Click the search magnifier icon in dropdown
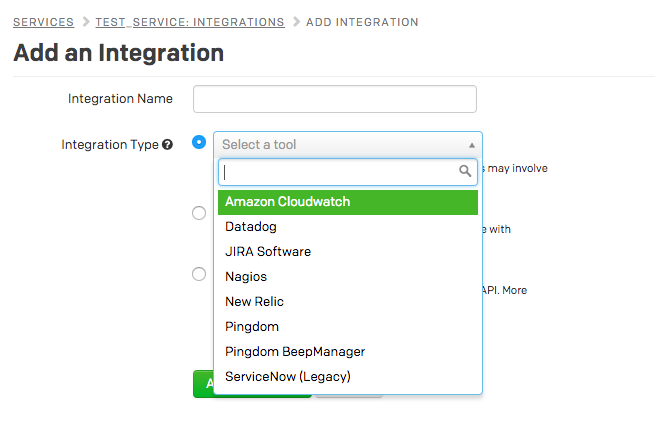The width and height of the screenshot is (655, 421). coord(465,171)
